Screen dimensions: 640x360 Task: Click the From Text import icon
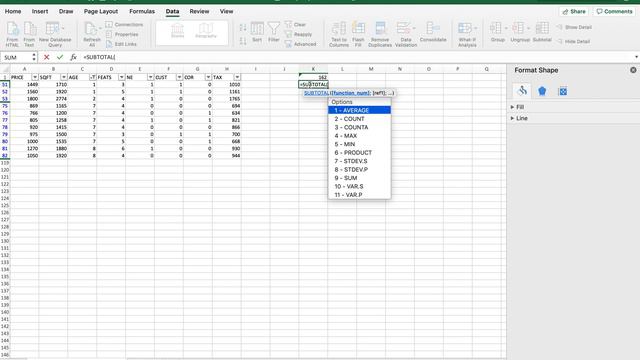(x=29, y=34)
